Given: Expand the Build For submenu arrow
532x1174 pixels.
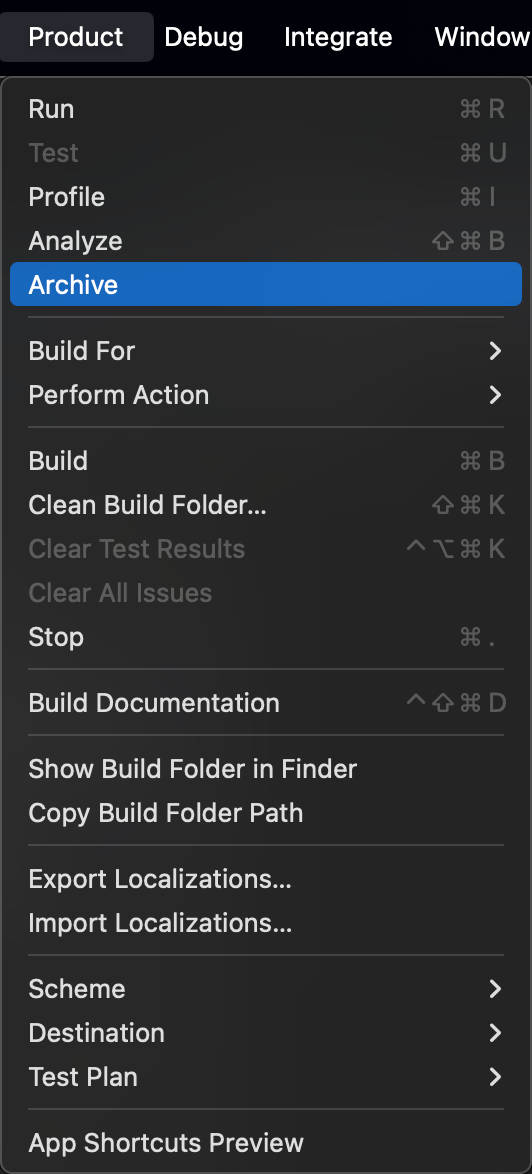Looking at the screenshot, I should [495, 350].
